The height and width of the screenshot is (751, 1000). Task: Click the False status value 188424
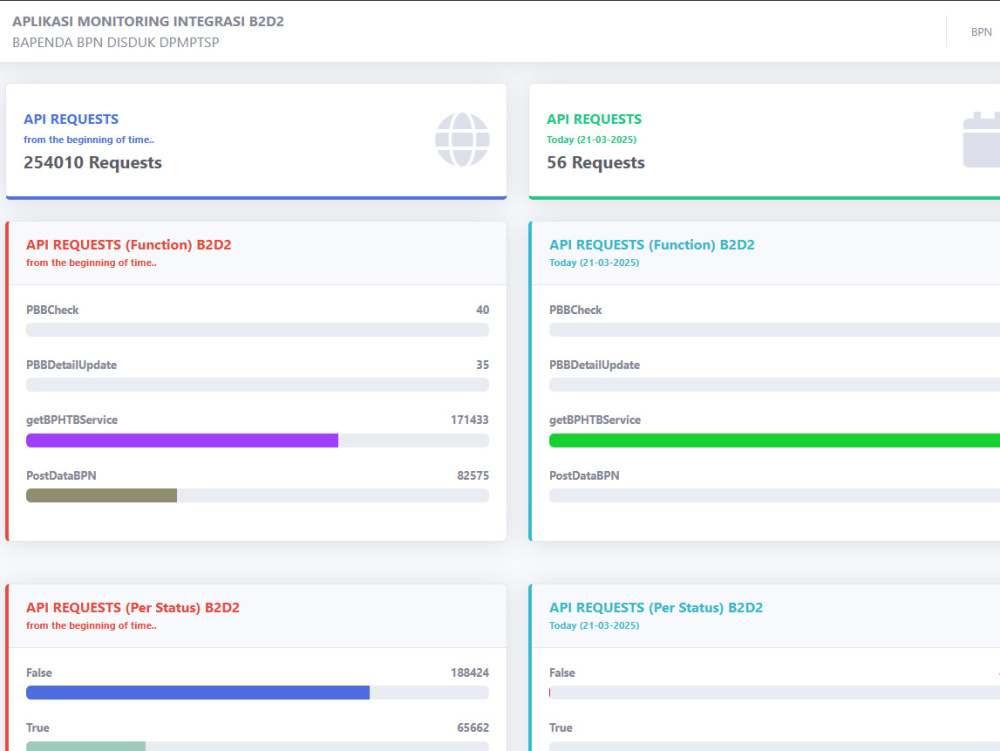pyautogui.click(x=469, y=673)
